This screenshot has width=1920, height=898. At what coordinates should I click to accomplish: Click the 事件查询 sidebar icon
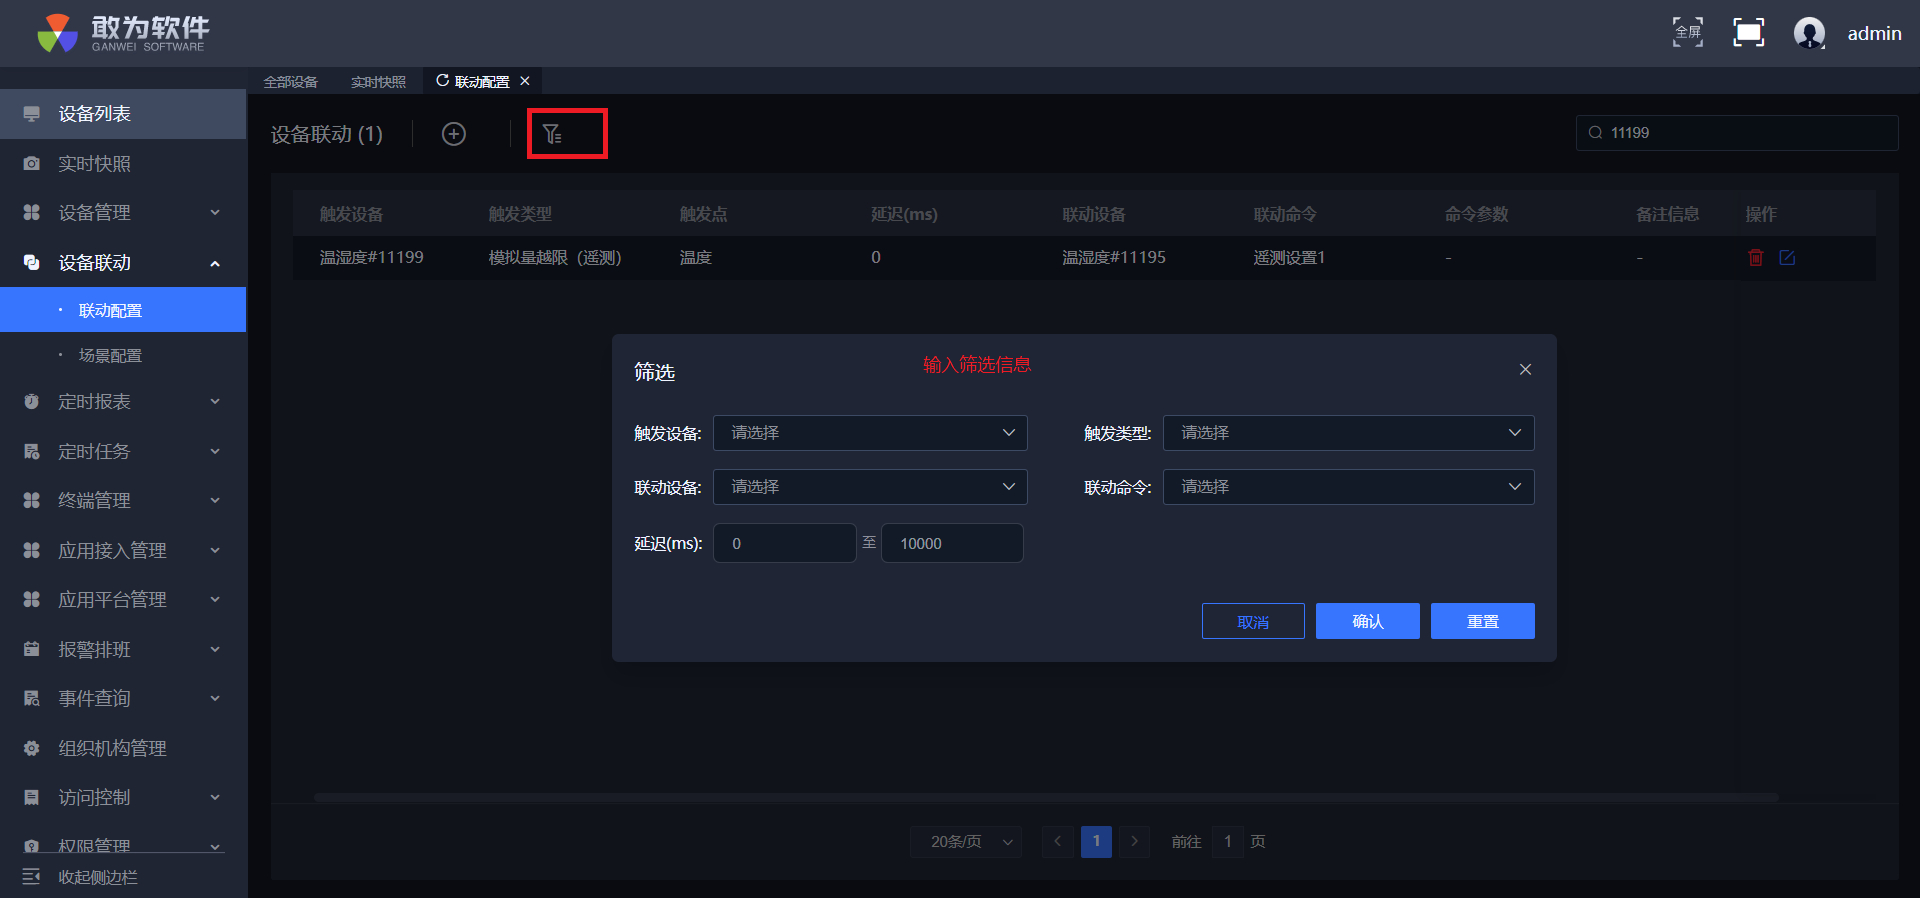pyautogui.click(x=32, y=698)
